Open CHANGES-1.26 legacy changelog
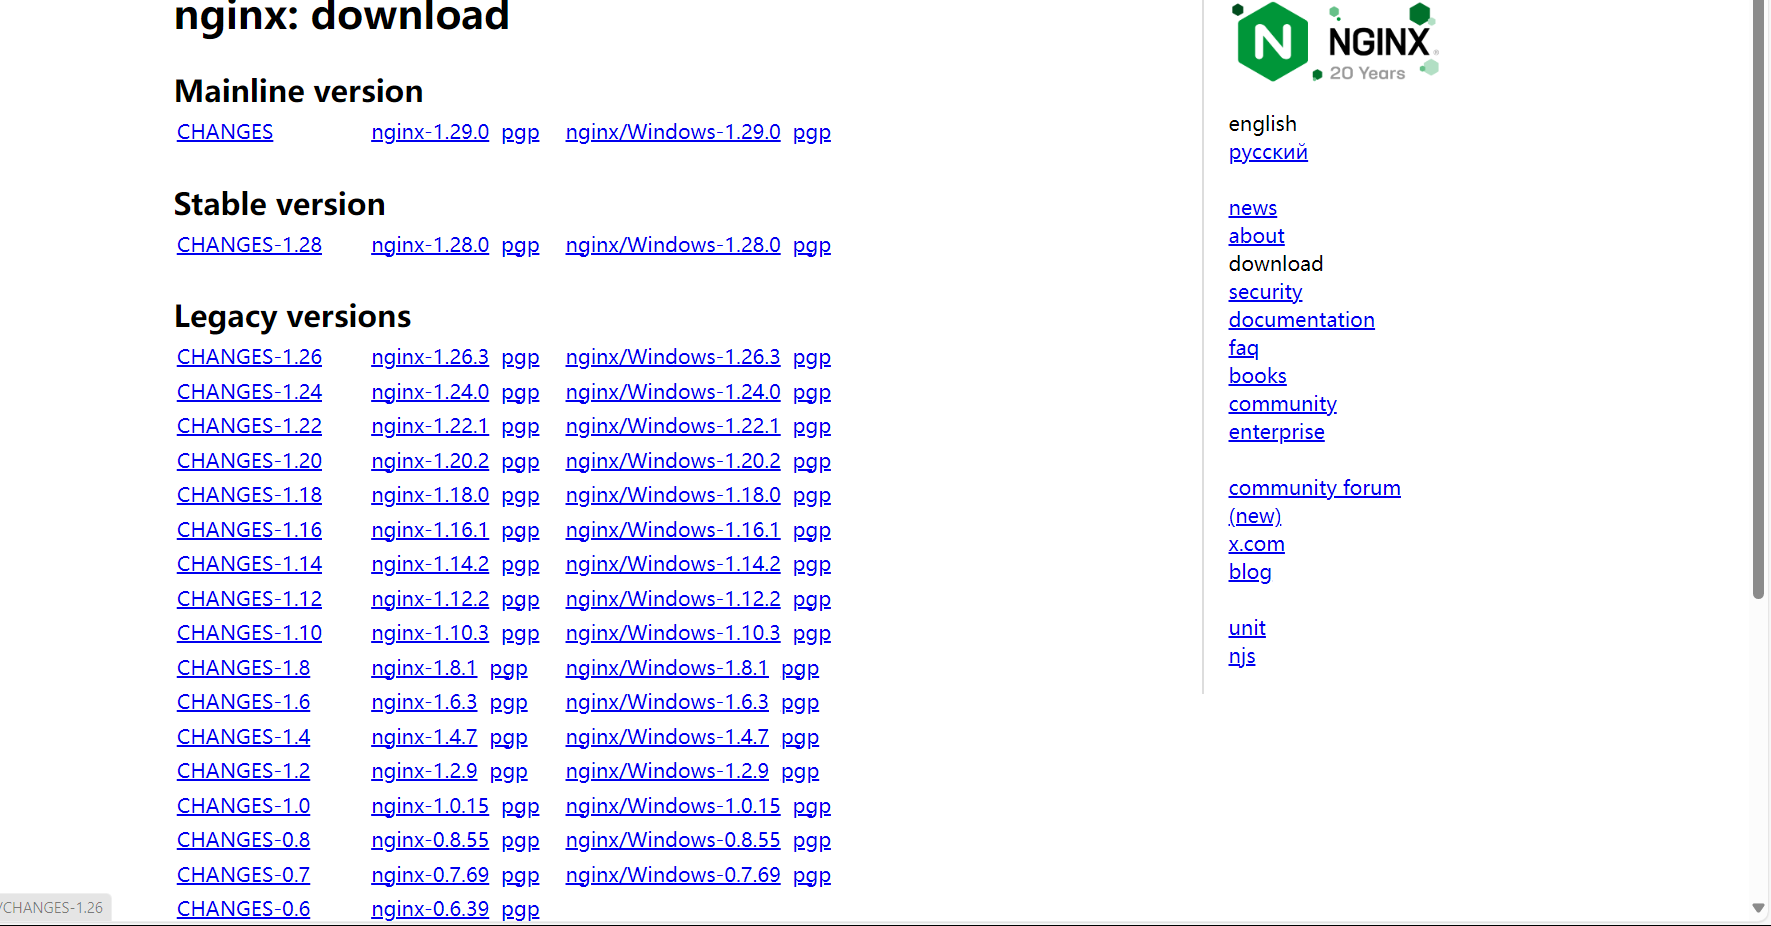1771x926 pixels. 249,357
